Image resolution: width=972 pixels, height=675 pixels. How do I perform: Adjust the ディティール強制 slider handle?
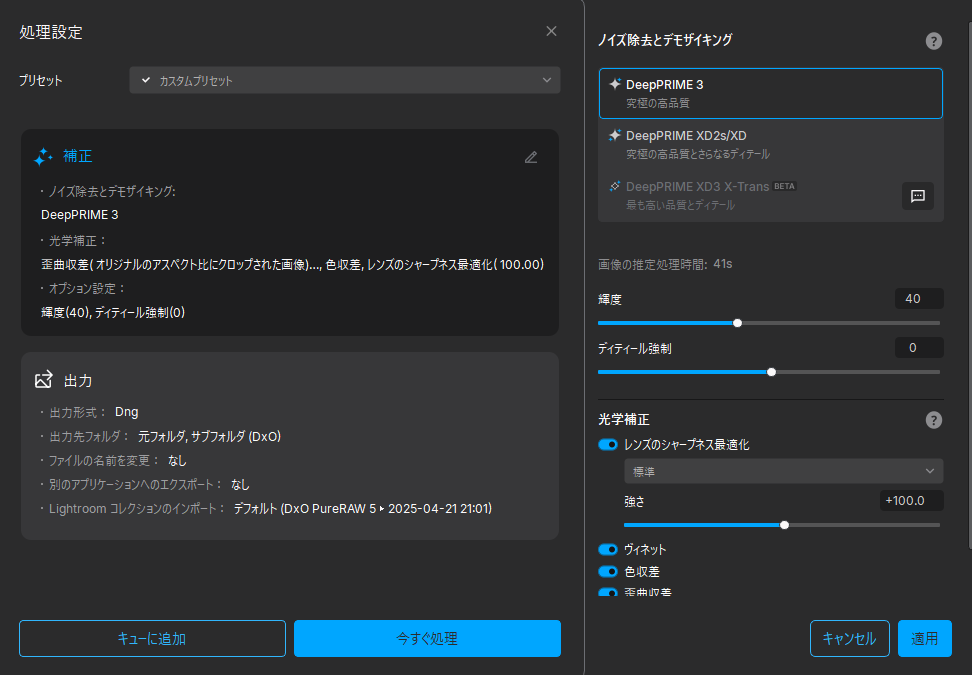point(771,372)
